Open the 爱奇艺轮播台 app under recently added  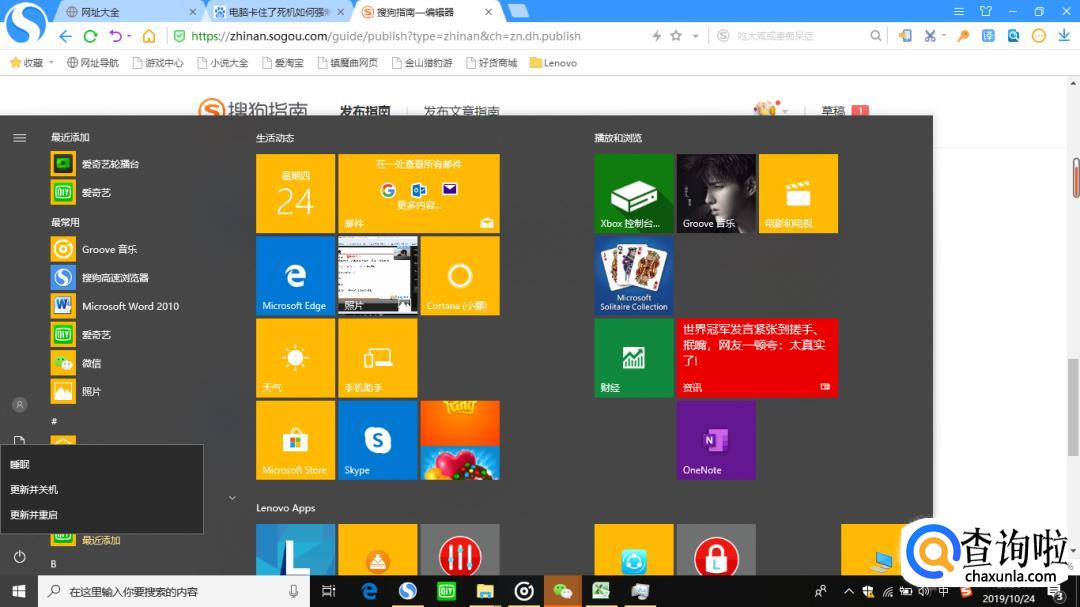point(96,164)
